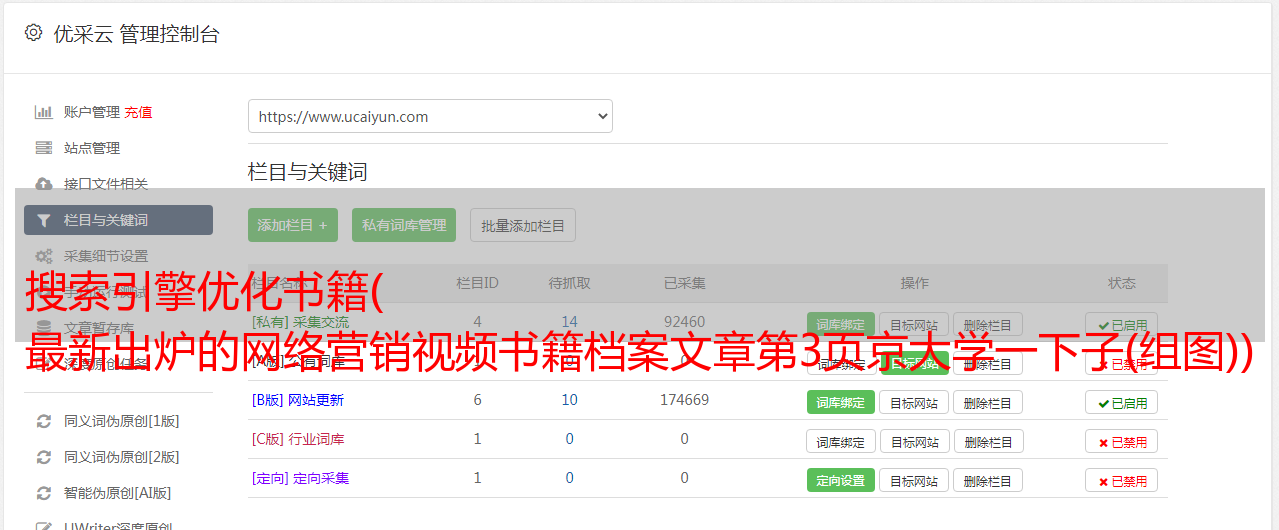This screenshot has width=1279, height=530.
Task: Toggle 已禁用 status for 定向采集 row
Action: tap(1121, 480)
